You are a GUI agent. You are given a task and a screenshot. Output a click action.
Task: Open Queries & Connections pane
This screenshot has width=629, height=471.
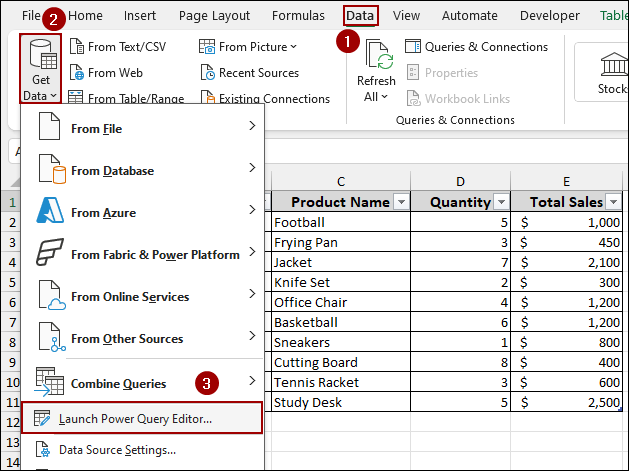coord(476,47)
